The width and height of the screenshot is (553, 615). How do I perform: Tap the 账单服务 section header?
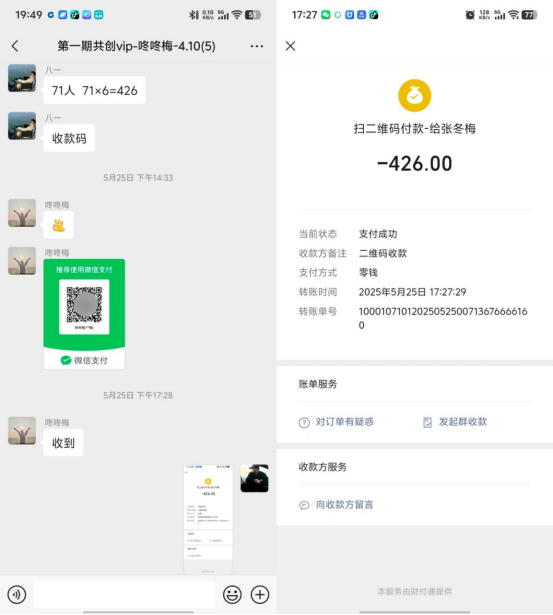pos(318,384)
